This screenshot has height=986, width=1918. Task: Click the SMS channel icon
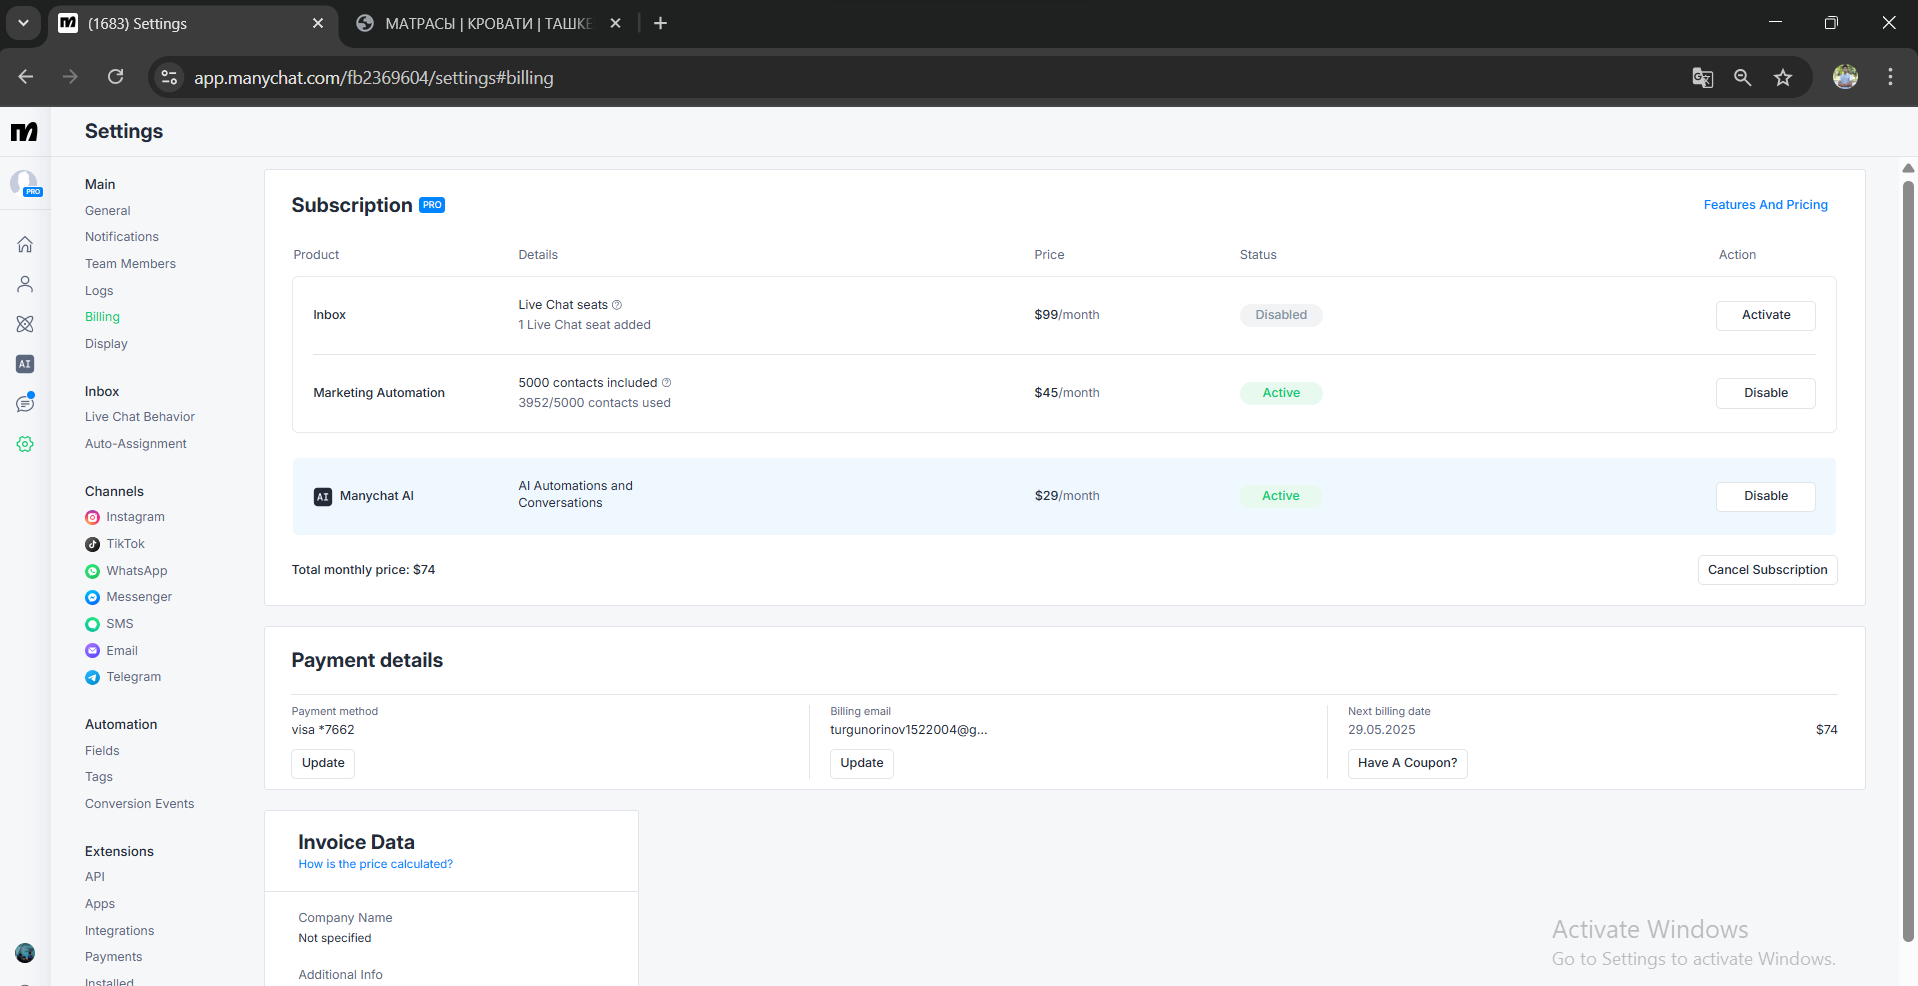[x=92, y=624]
